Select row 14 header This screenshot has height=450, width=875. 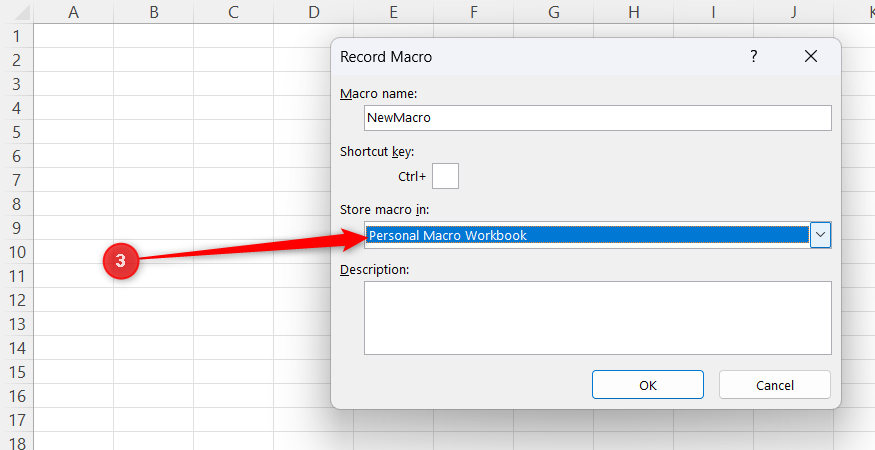17,348
